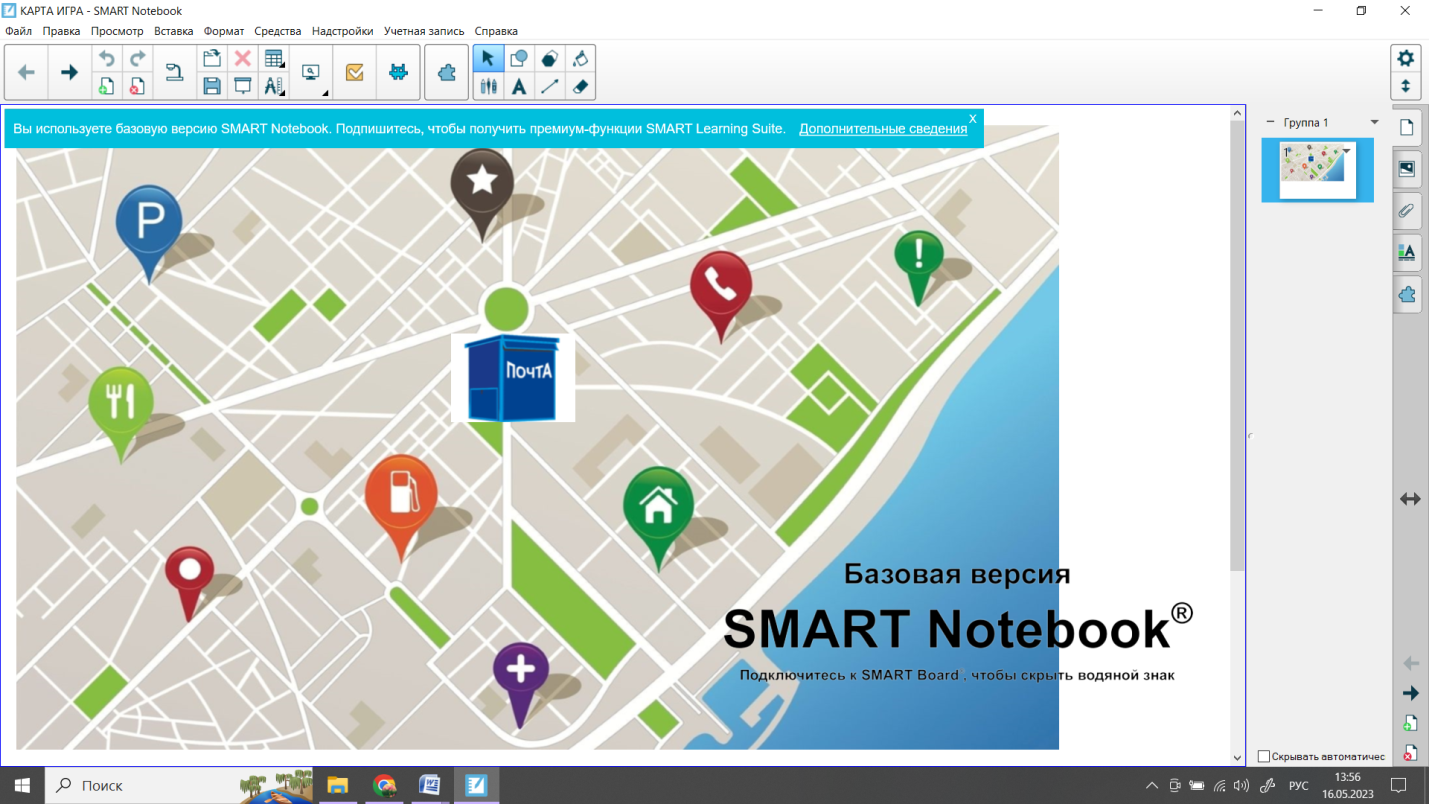
Task: Open the Table insert dropdown
Action: 273,59
